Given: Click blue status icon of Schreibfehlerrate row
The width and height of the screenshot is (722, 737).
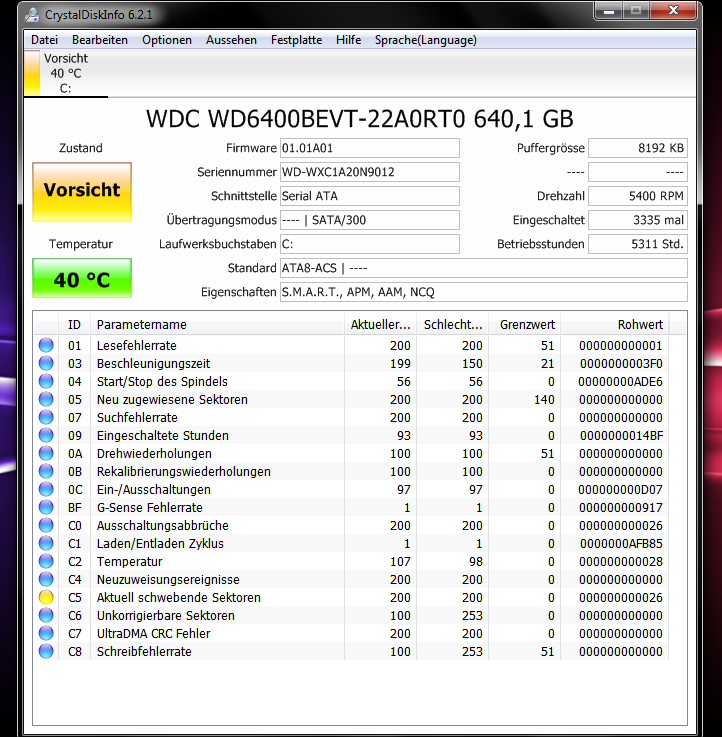Looking at the screenshot, I should pyautogui.click(x=46, y=651).
